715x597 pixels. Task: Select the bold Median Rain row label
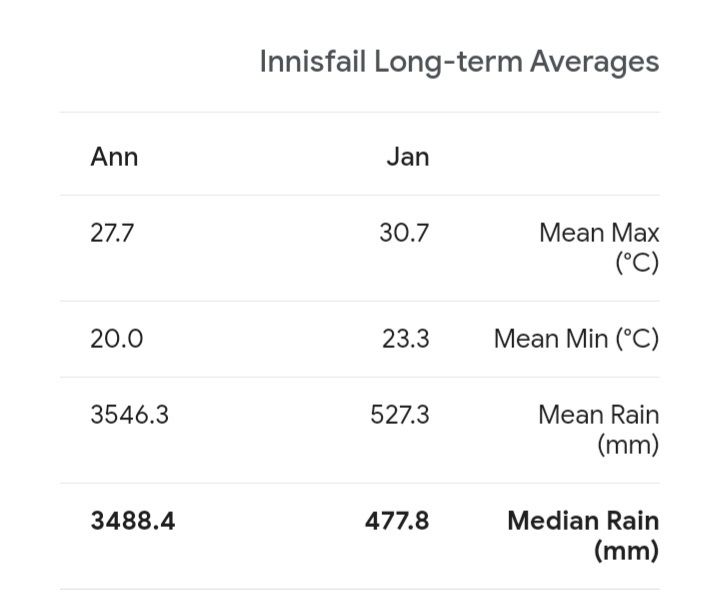[583, 521]
